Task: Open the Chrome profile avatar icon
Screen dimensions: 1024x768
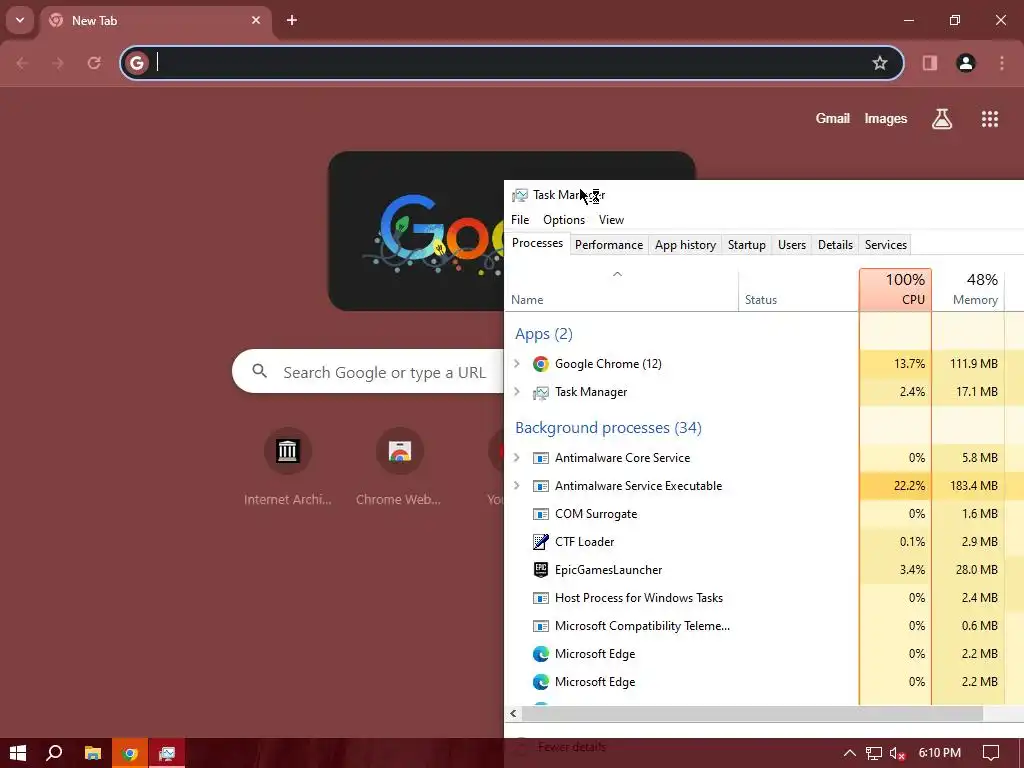Action: 966,63
